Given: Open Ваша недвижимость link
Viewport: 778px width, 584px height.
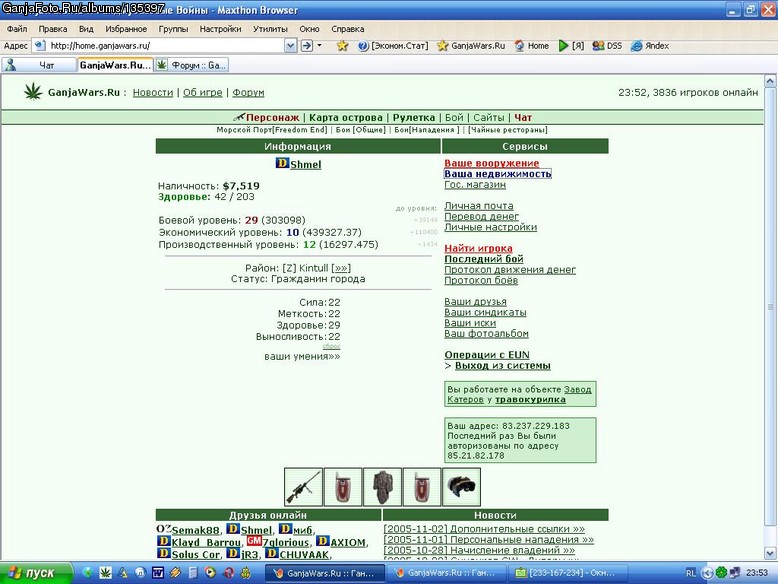Looking at the screenshot, I should [x=498, y=174].
